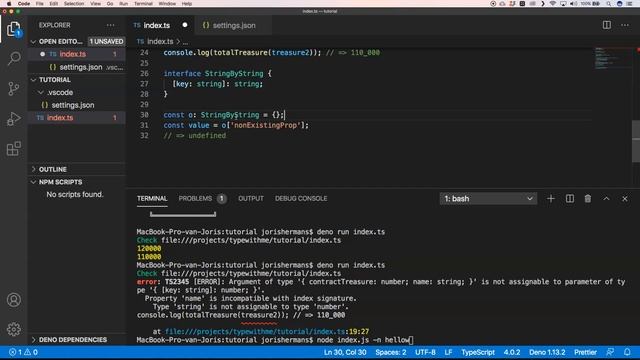Open the Help menu
The width and height of the screenshot is (640, 360).
pyautogui.click(x=187, y=4)
